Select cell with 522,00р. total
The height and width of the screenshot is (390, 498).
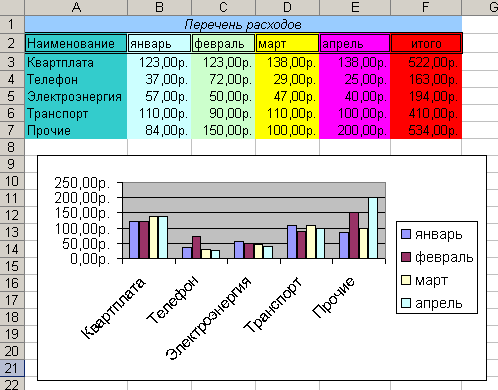(x=426, y=62)
